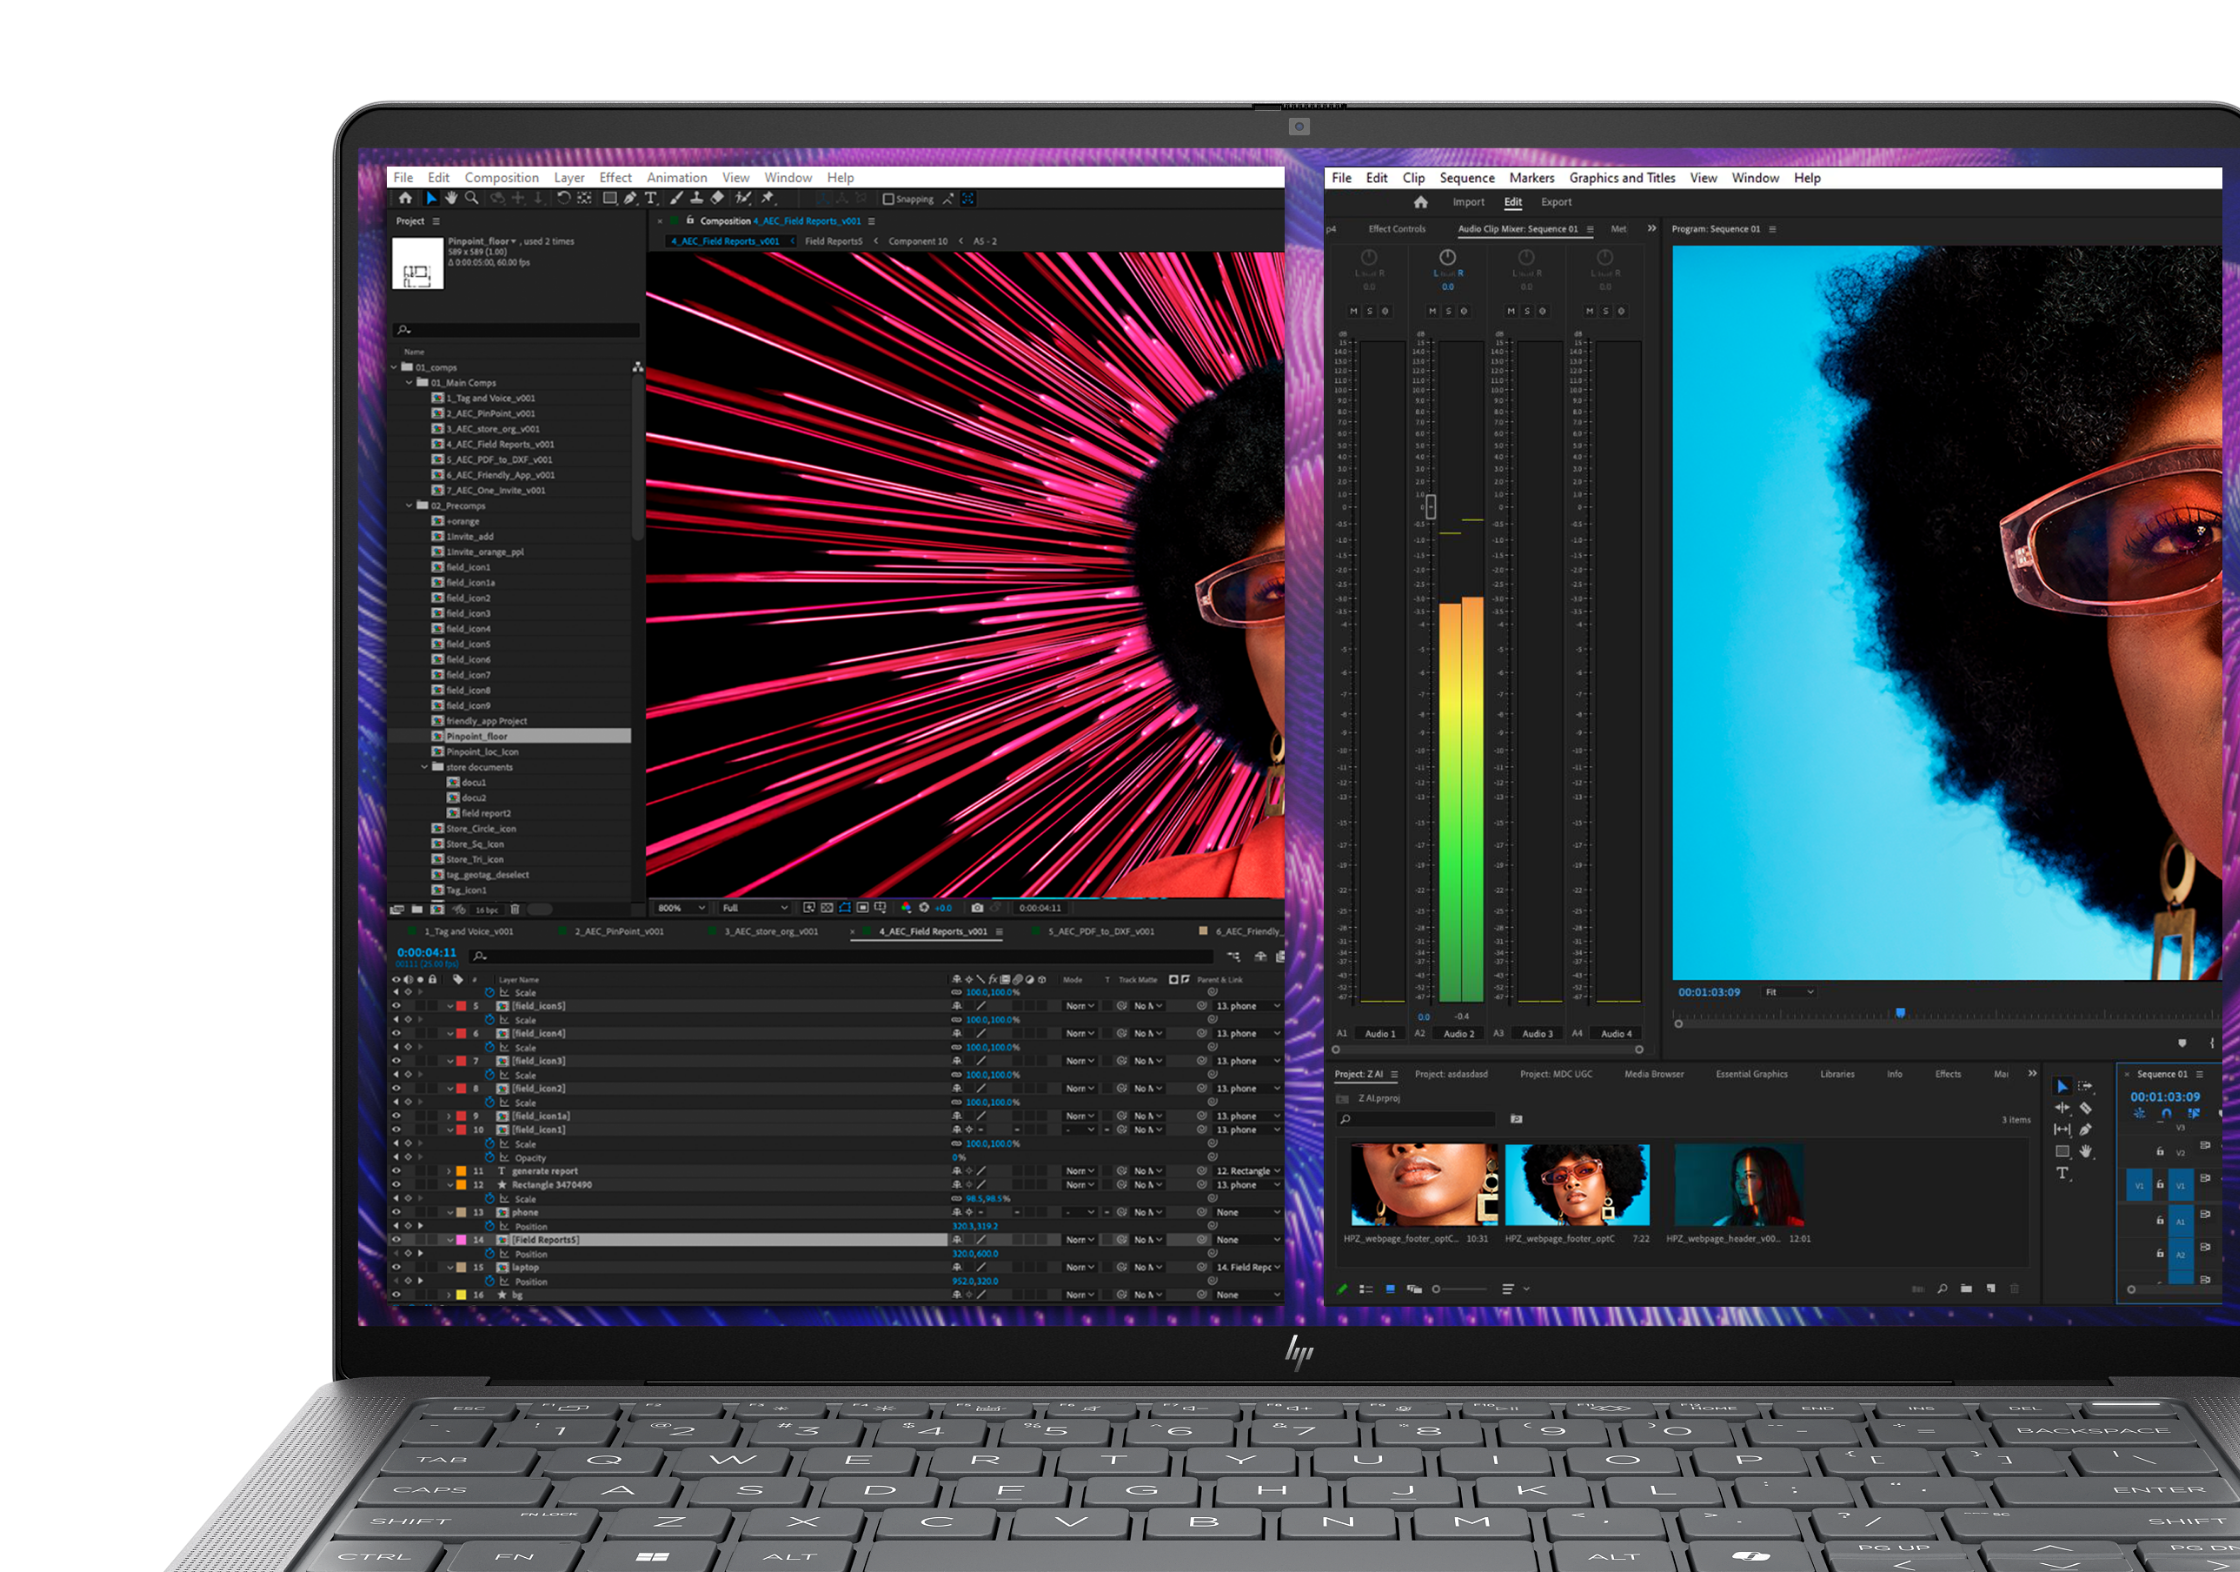Take a snapshot in the Composition panel
This screenshot has height=1572, width=2240.
977,908
